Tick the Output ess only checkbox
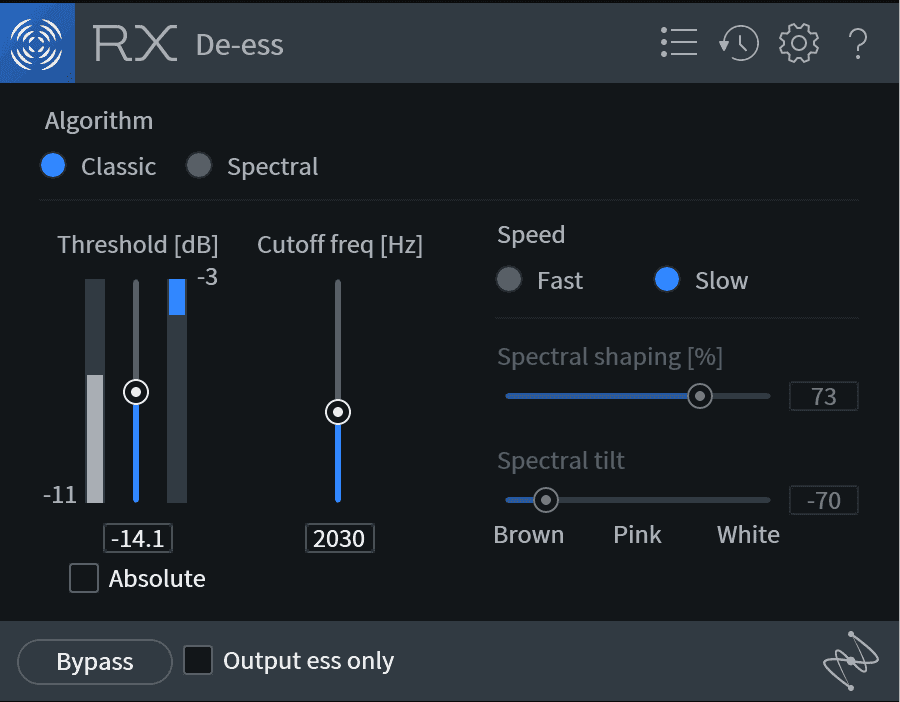The height and width of the screenshot is (702, 900). (198, 660)
